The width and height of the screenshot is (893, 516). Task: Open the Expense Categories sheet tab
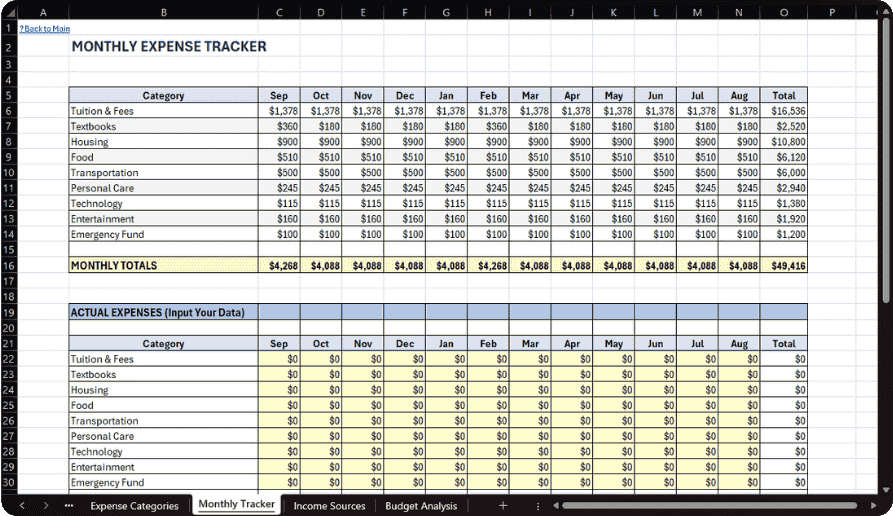134,506
